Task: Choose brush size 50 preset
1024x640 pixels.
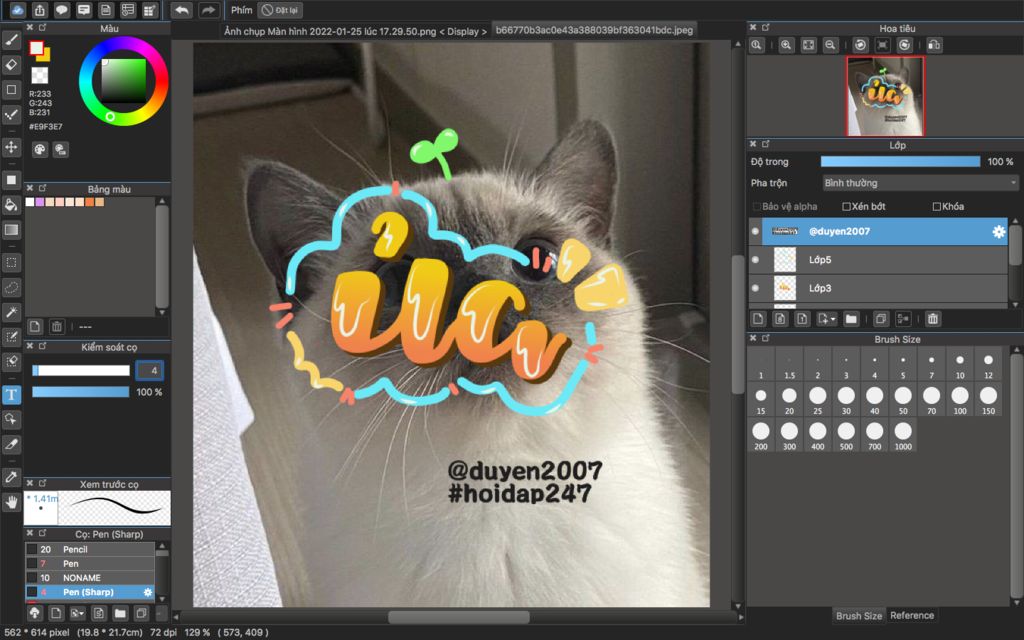Action: point(903,401)
